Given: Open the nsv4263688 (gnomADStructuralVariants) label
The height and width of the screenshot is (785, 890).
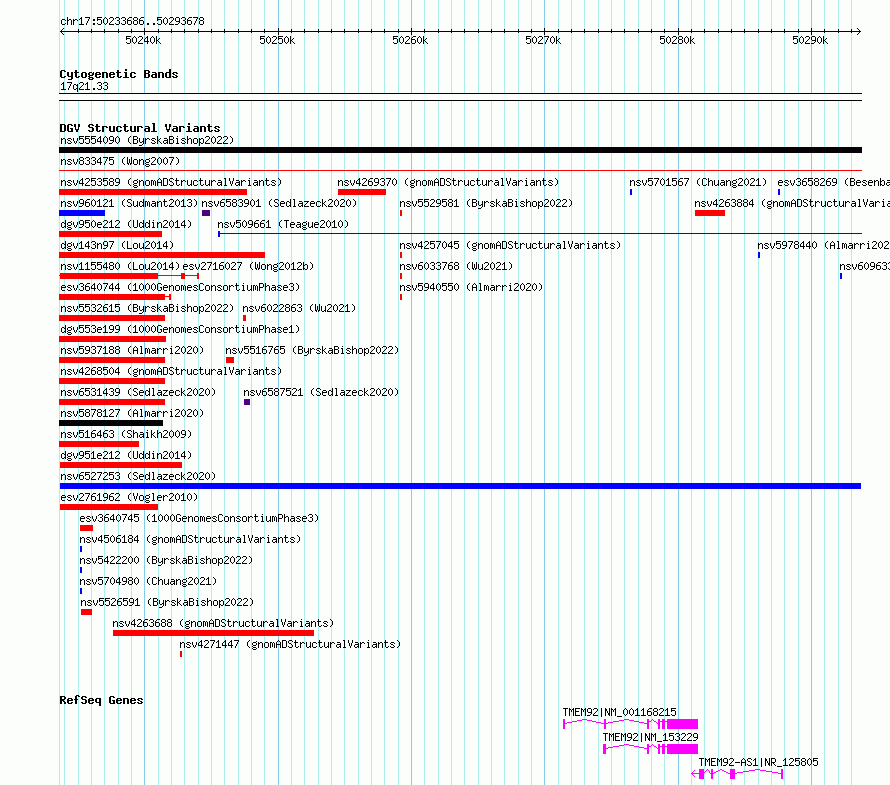Looking at the screenshot, I should pyautogui.click(x=223, y=623).
